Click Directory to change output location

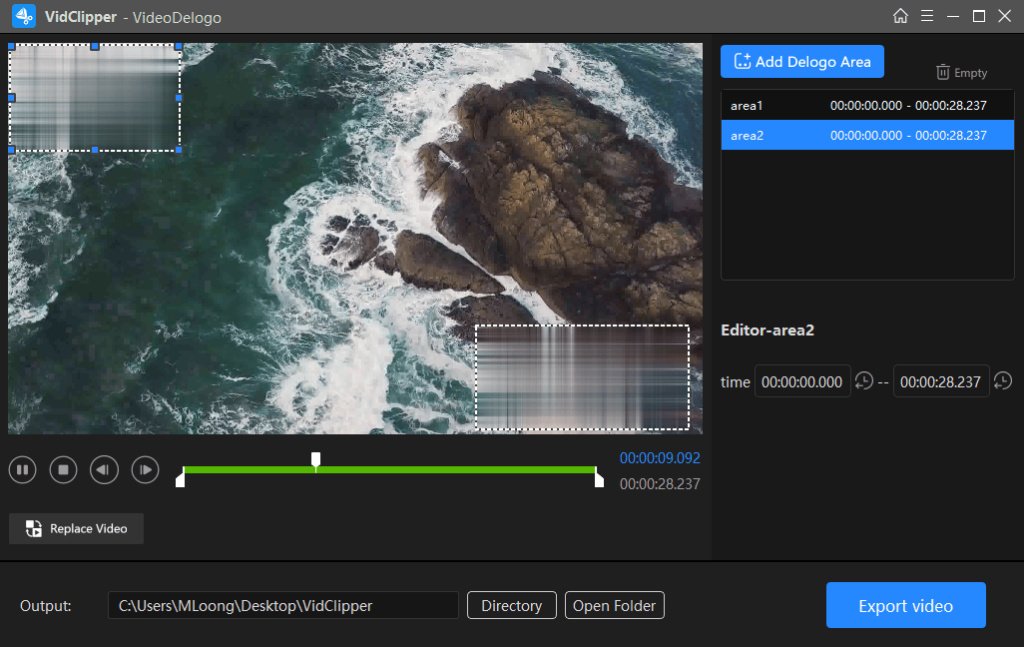(511, 604)
